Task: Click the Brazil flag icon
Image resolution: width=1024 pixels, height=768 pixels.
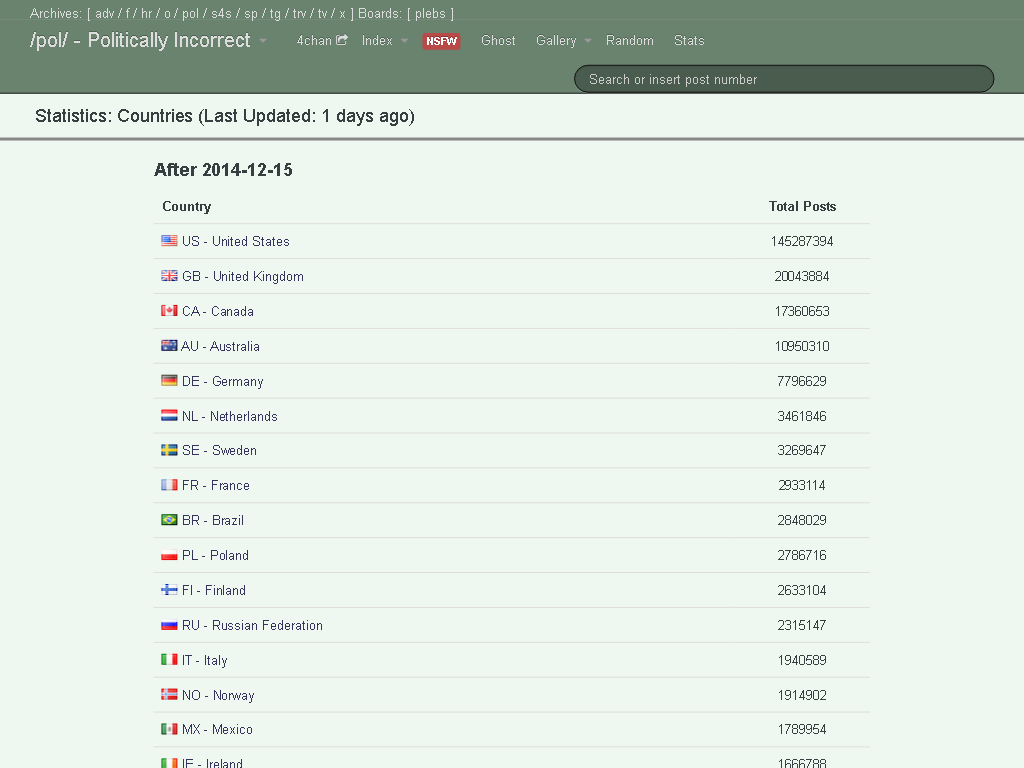Action: pyautogui.click(x=169, y=520)
